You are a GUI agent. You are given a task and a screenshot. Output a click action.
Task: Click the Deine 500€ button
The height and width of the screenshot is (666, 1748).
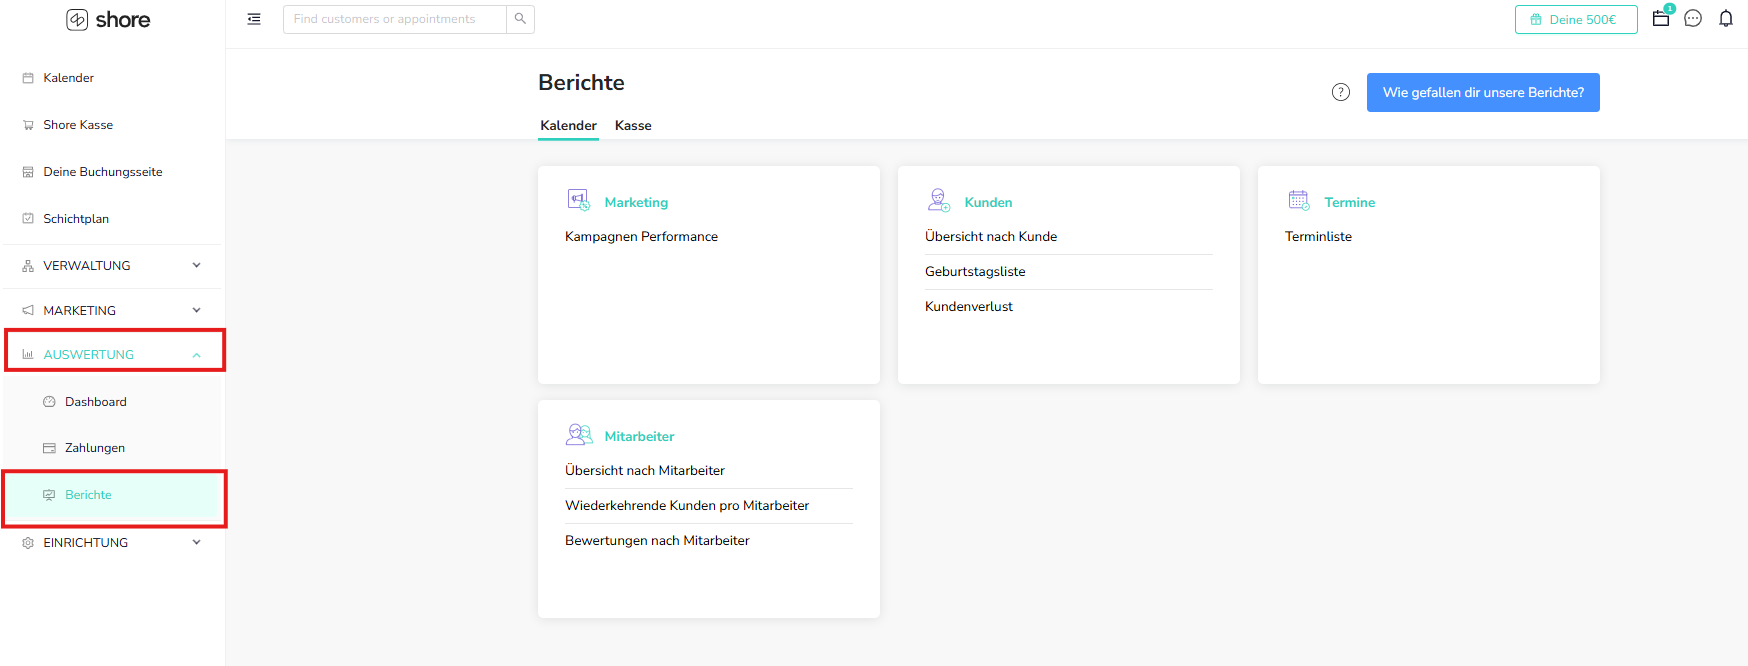pos(1575,20)
